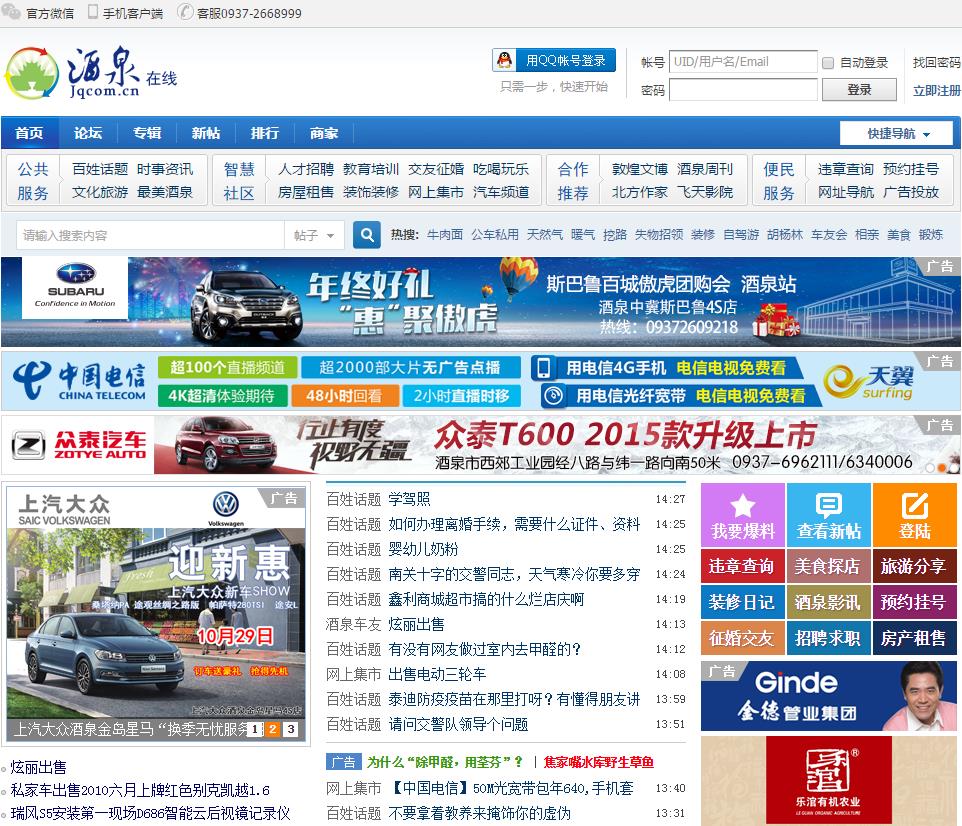Click the 征婚交友 tile
This screenshot has width=962, height=826.
pyautogui.click(x=742, y=638)
